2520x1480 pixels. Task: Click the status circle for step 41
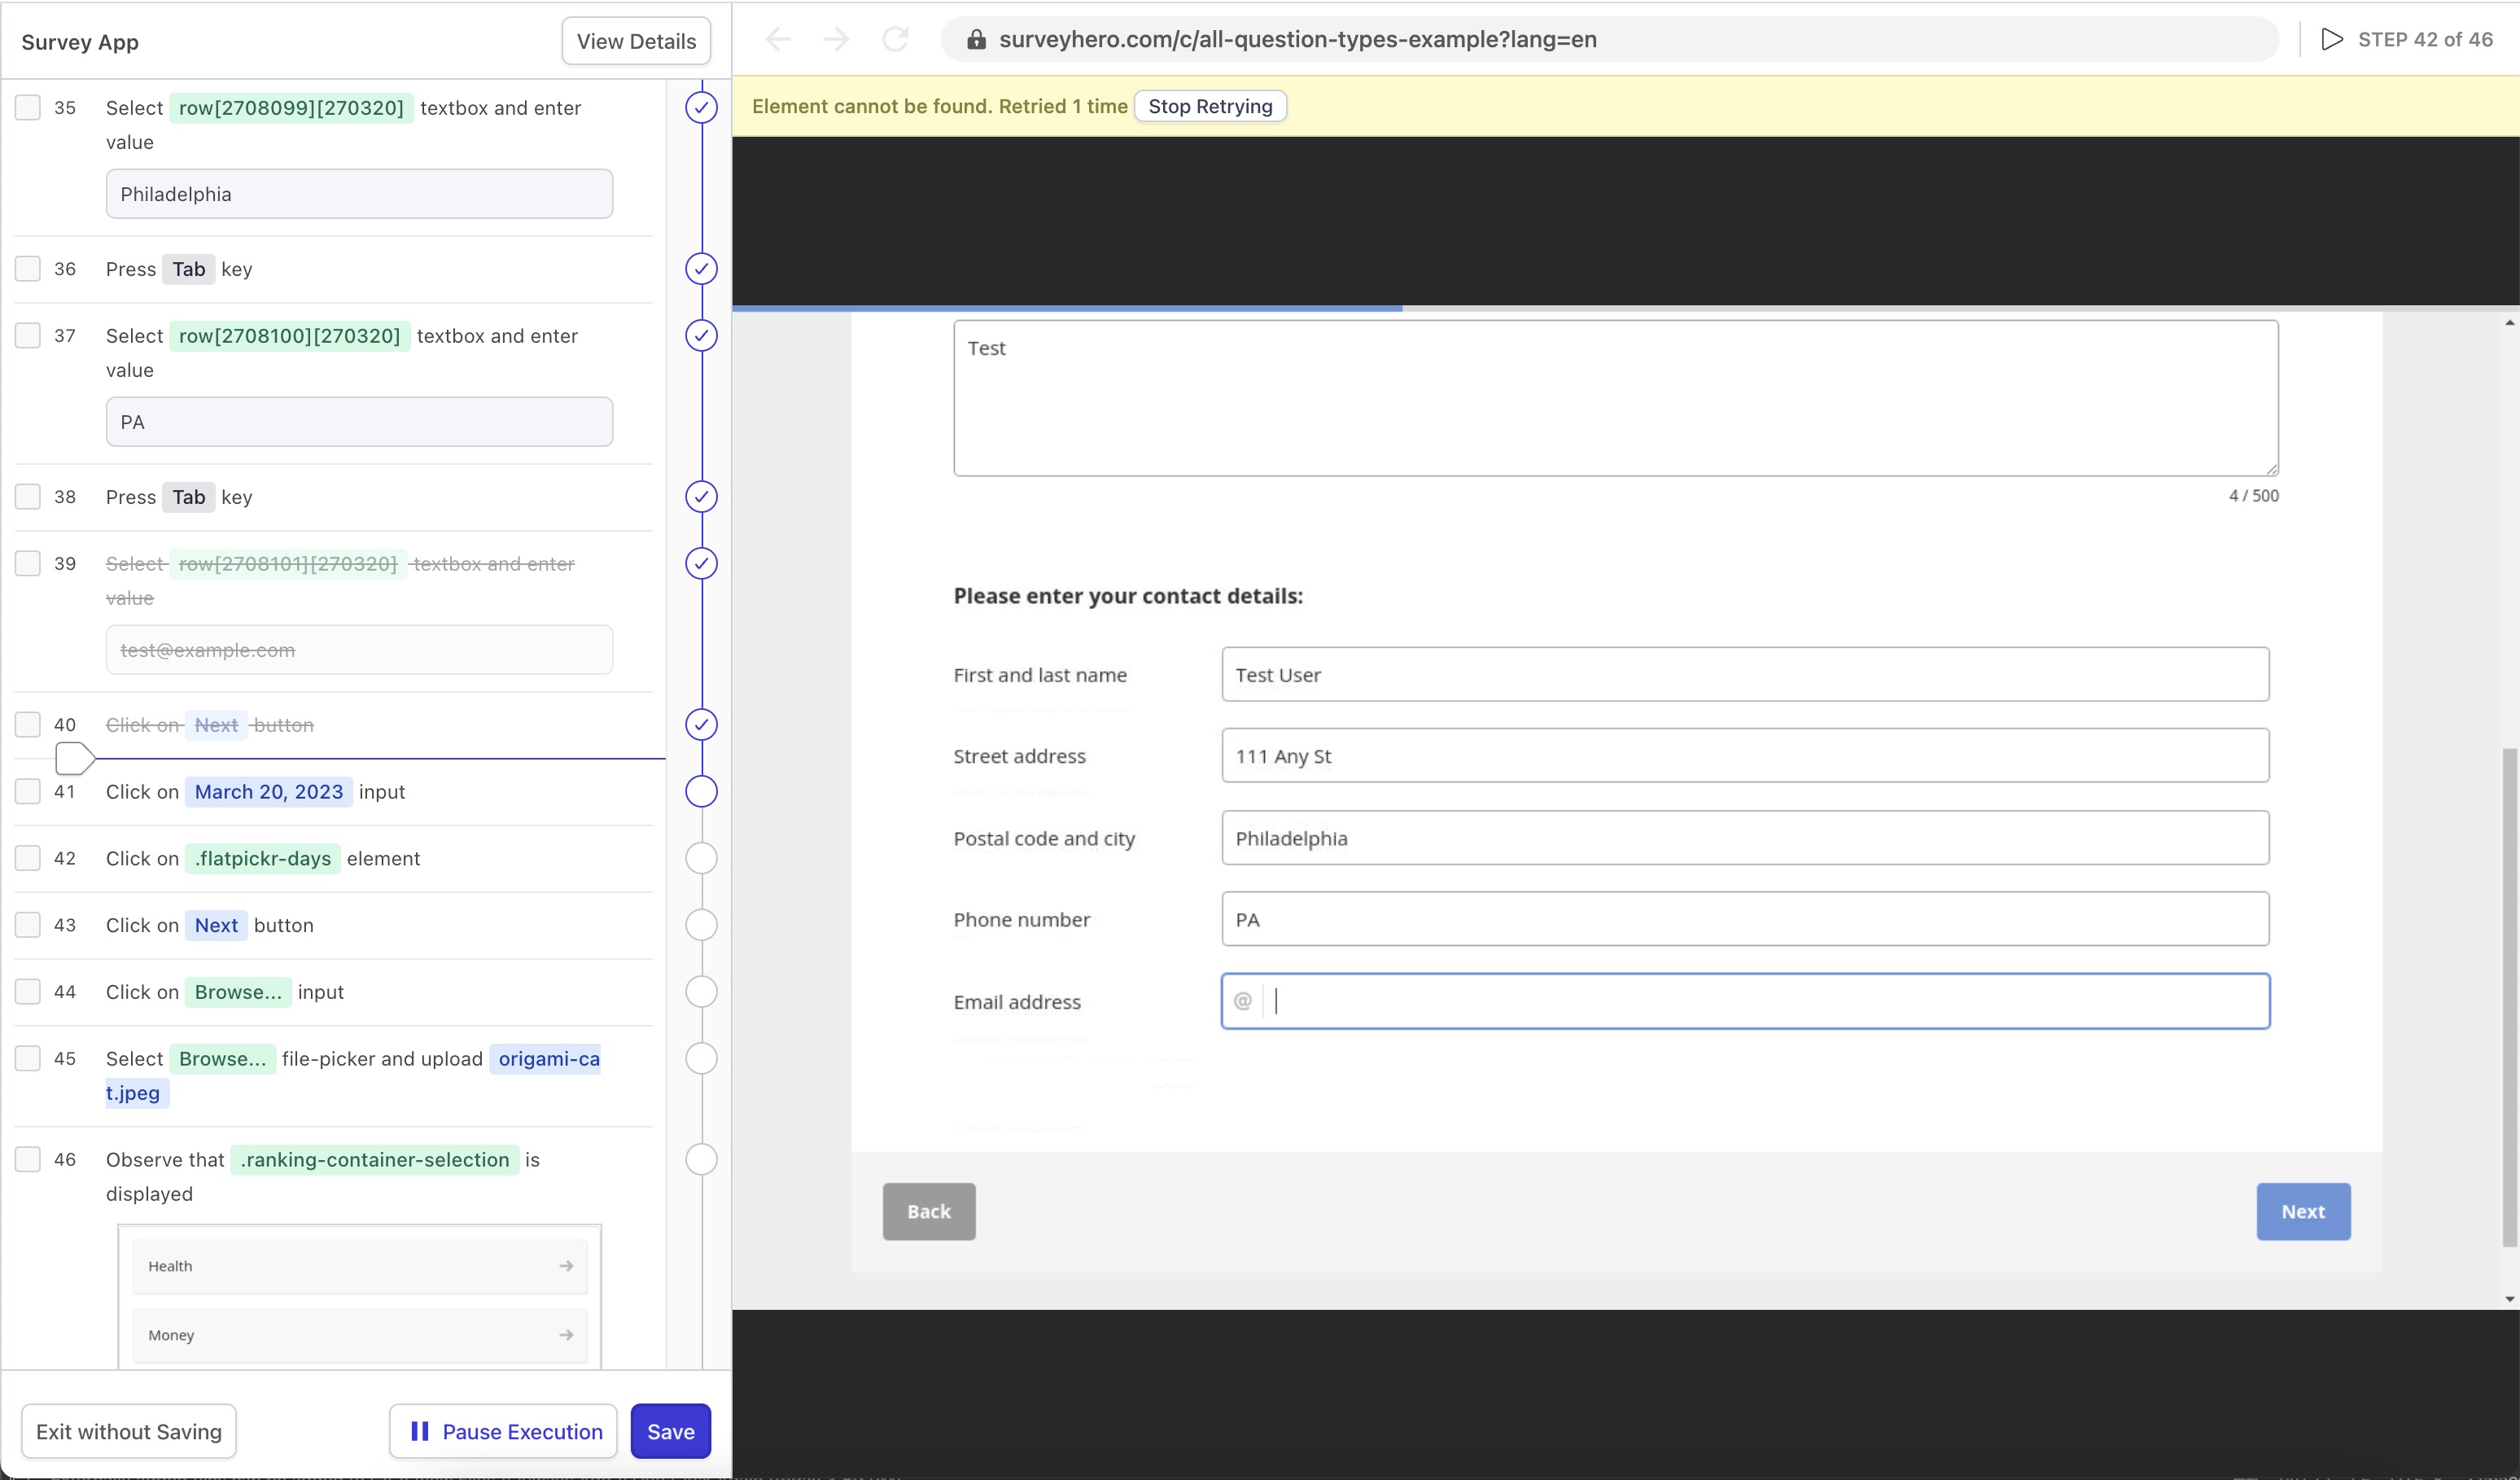701,792
